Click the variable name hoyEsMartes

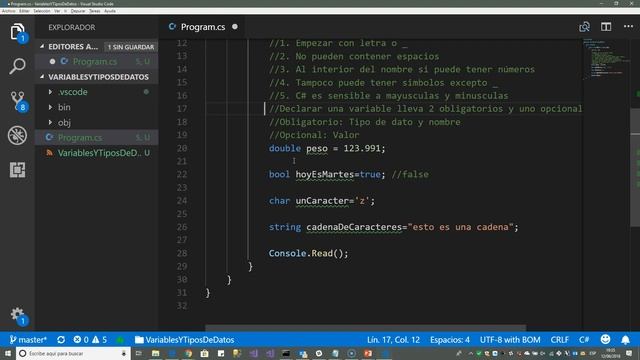324,174
